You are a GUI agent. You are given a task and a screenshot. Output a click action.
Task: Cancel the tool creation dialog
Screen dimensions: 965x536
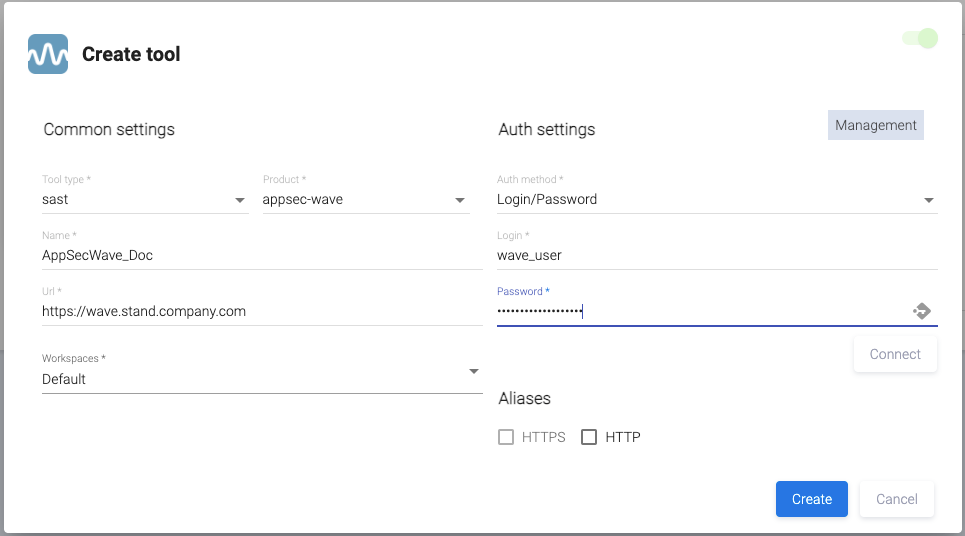pos(896,499)
